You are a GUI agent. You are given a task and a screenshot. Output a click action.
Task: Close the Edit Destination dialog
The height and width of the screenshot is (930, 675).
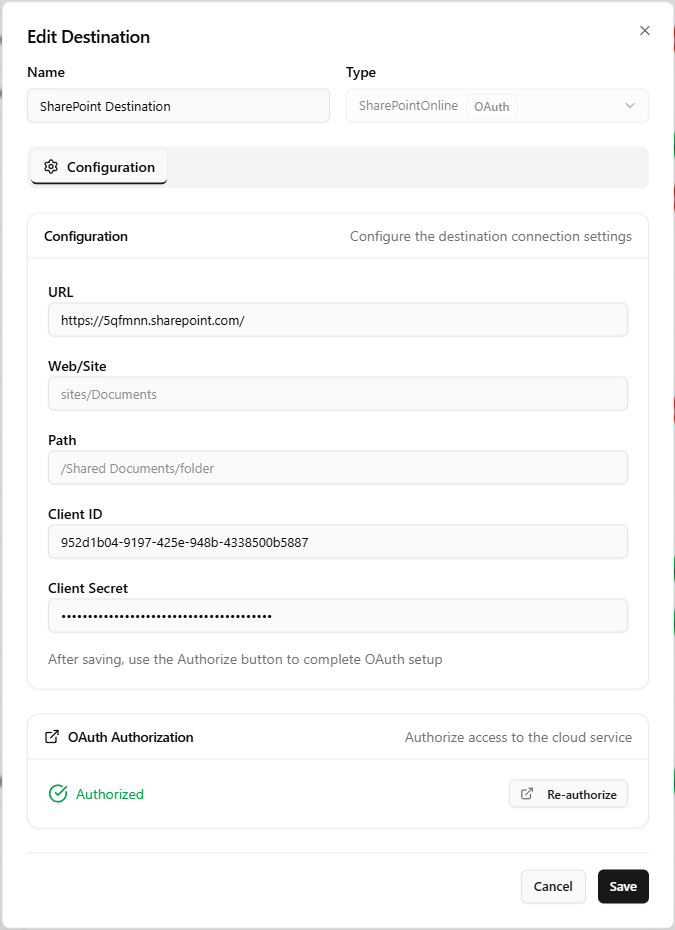click(x=645, y=31)
